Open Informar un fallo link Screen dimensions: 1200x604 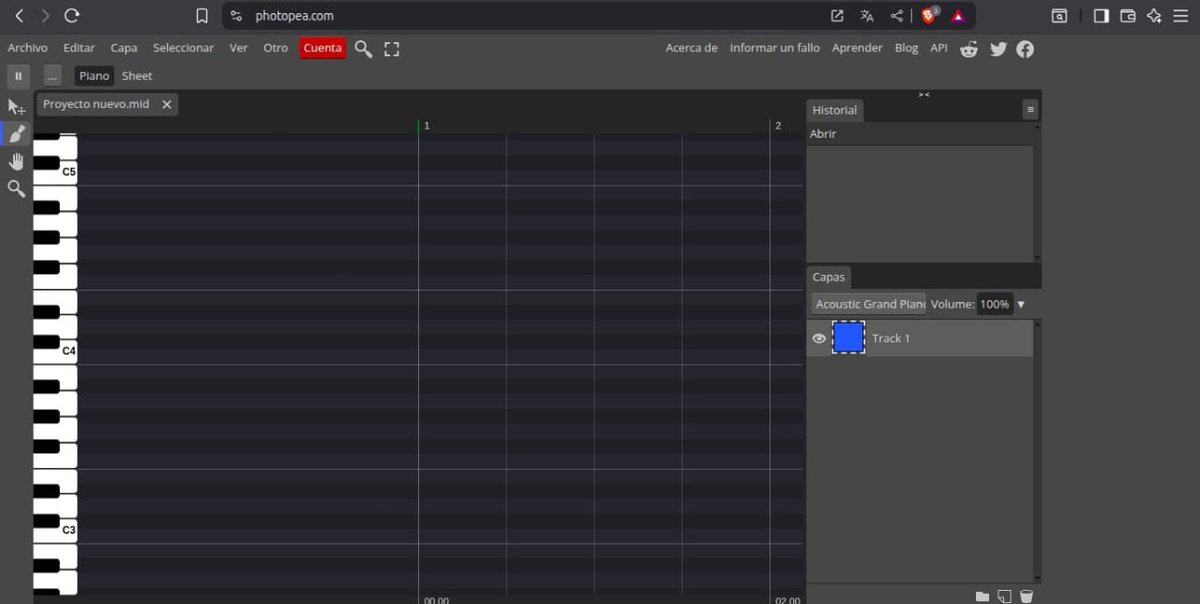[775, 48]
